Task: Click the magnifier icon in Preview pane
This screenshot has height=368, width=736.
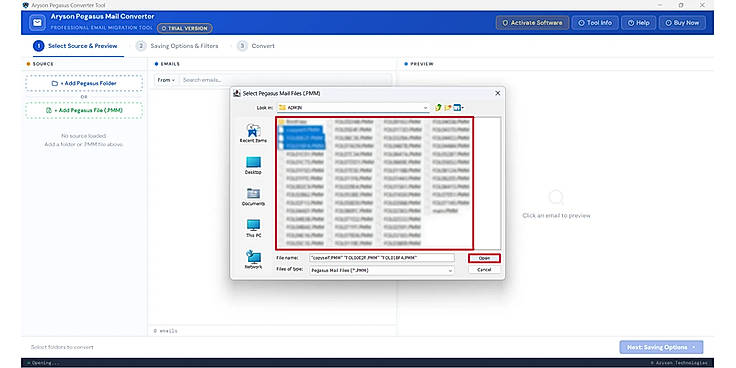Action: click(x=556, y=197)
